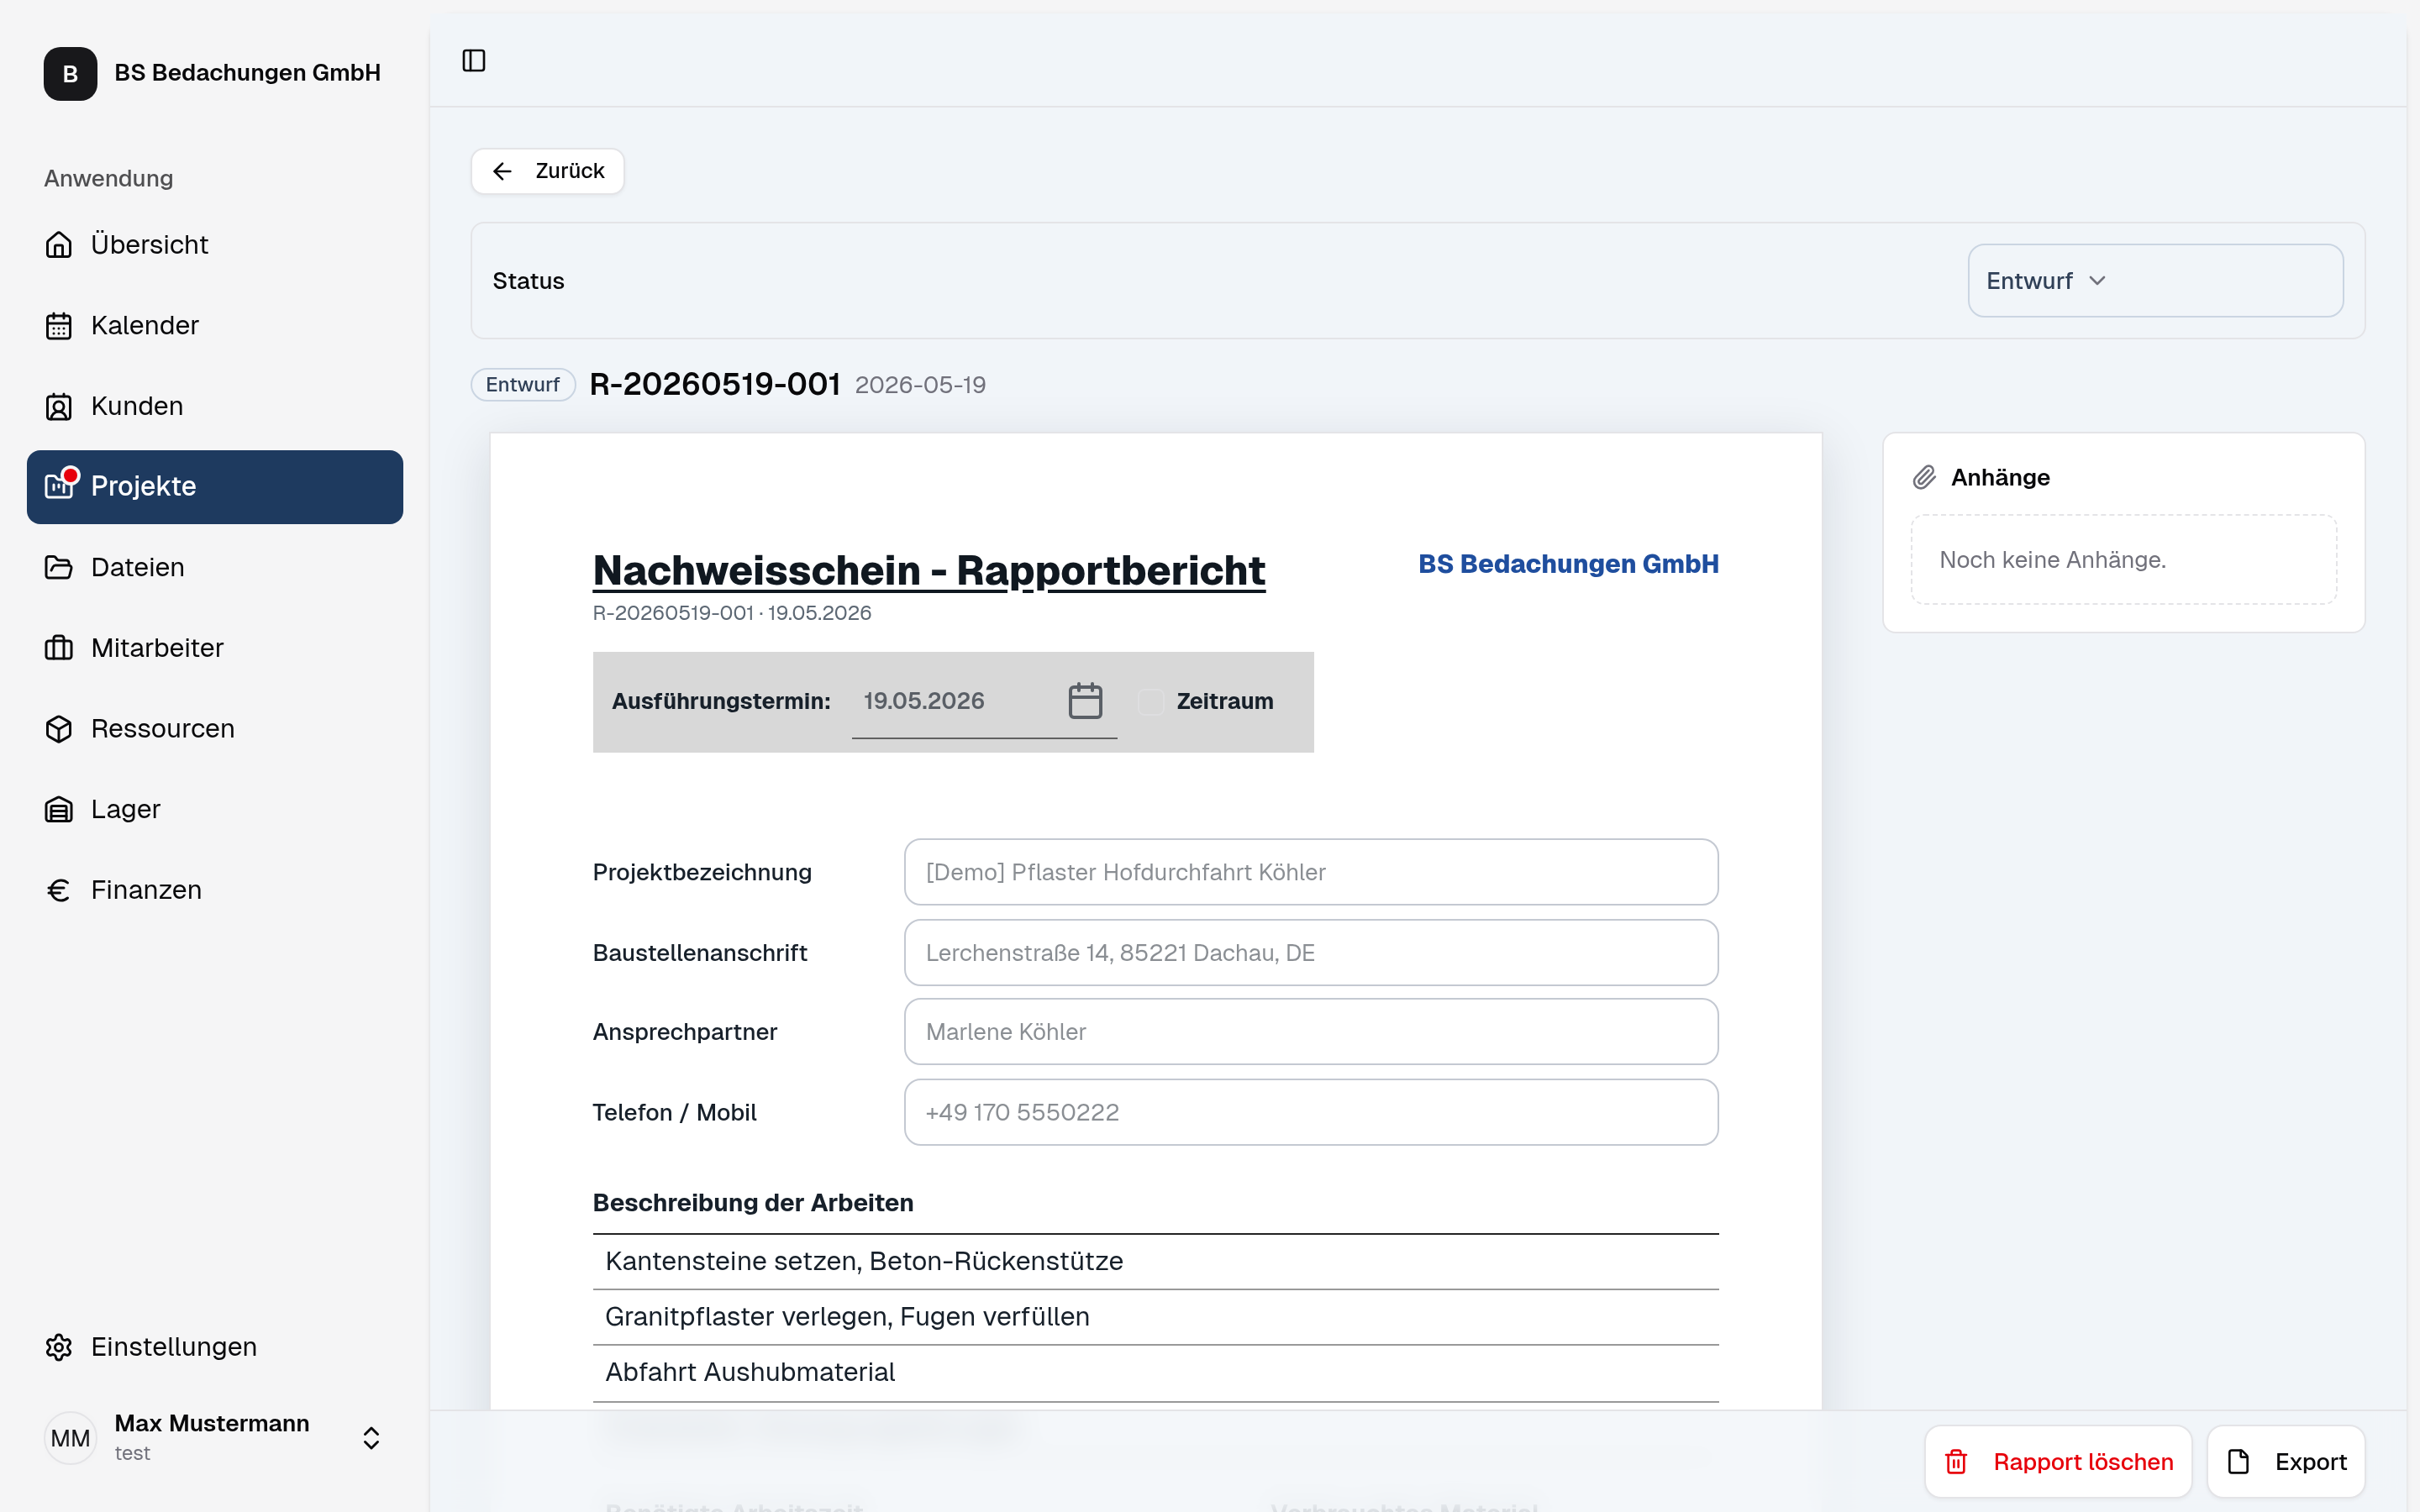Click the trash icon in Rapport löschen
This screenshot has width=2420, height=1512.
click(x=1956, y=1462)
